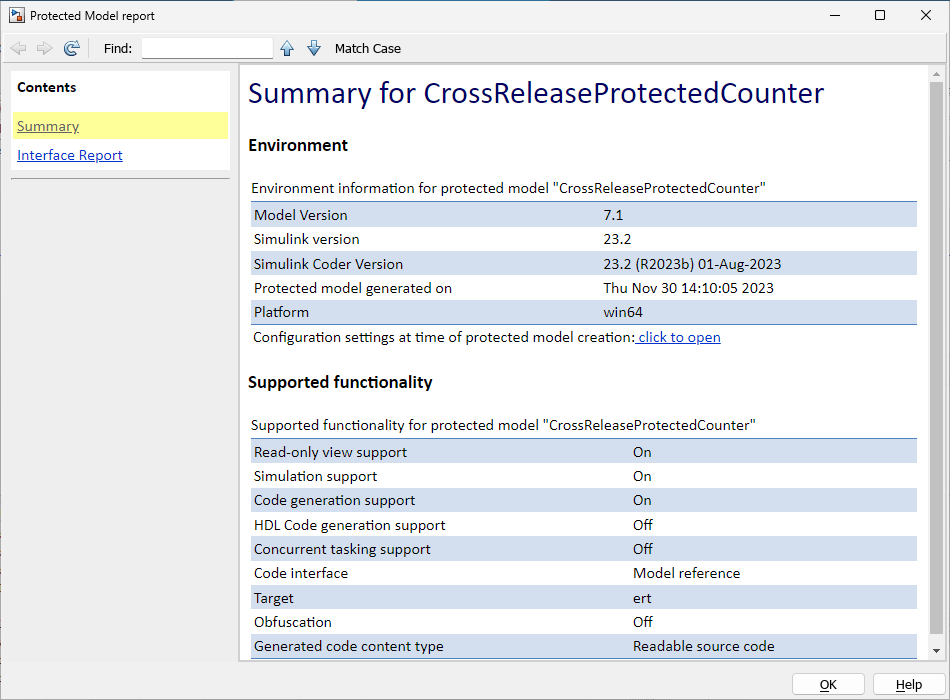Refresh the report with the reload icon
Viewport: 950px width, 700px height.
click(71, 47)
